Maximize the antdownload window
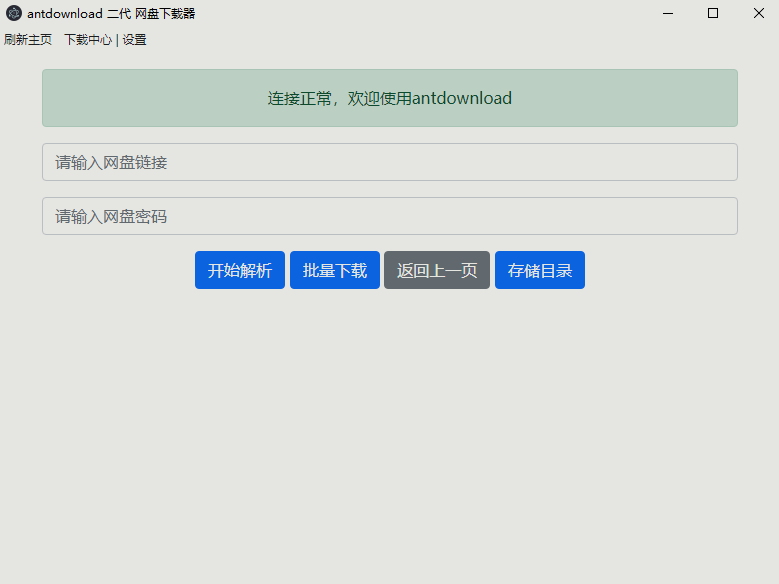The image size is (779, 584). [x=713, y=13]
